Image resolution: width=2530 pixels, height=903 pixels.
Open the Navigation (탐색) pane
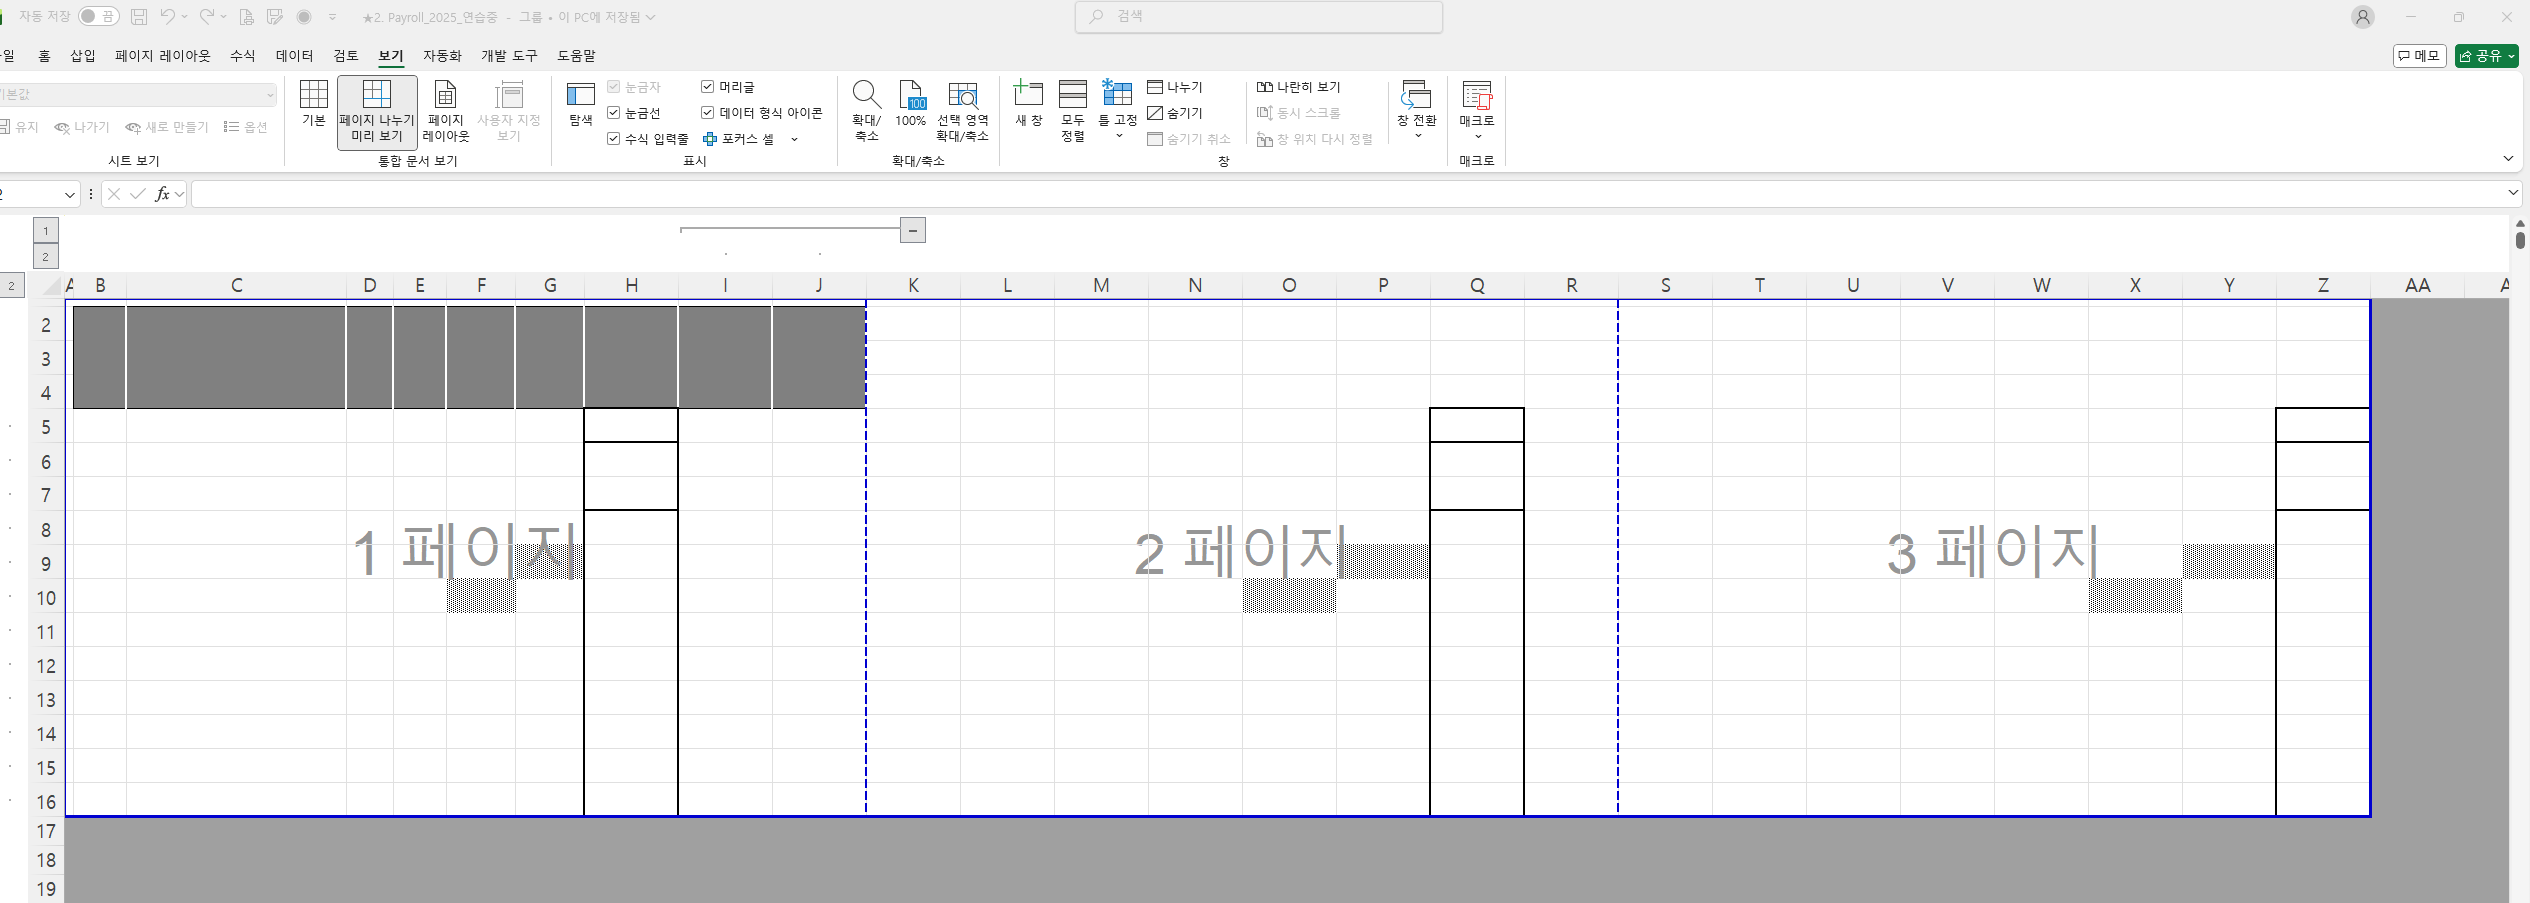click(580, 104)
